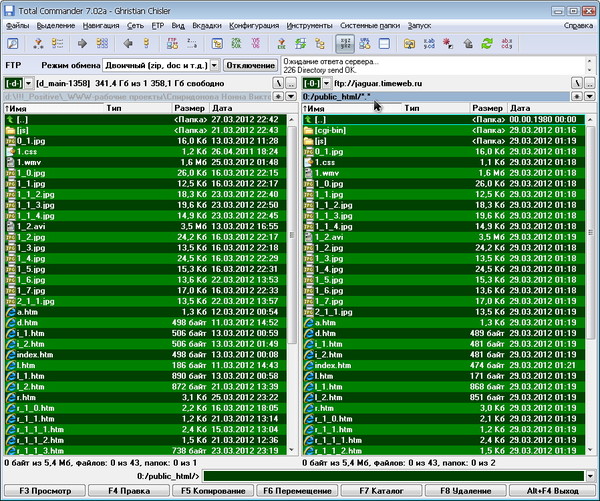Open the Выделение menu
Screen dimensions: 600x501
coord(56,26)
